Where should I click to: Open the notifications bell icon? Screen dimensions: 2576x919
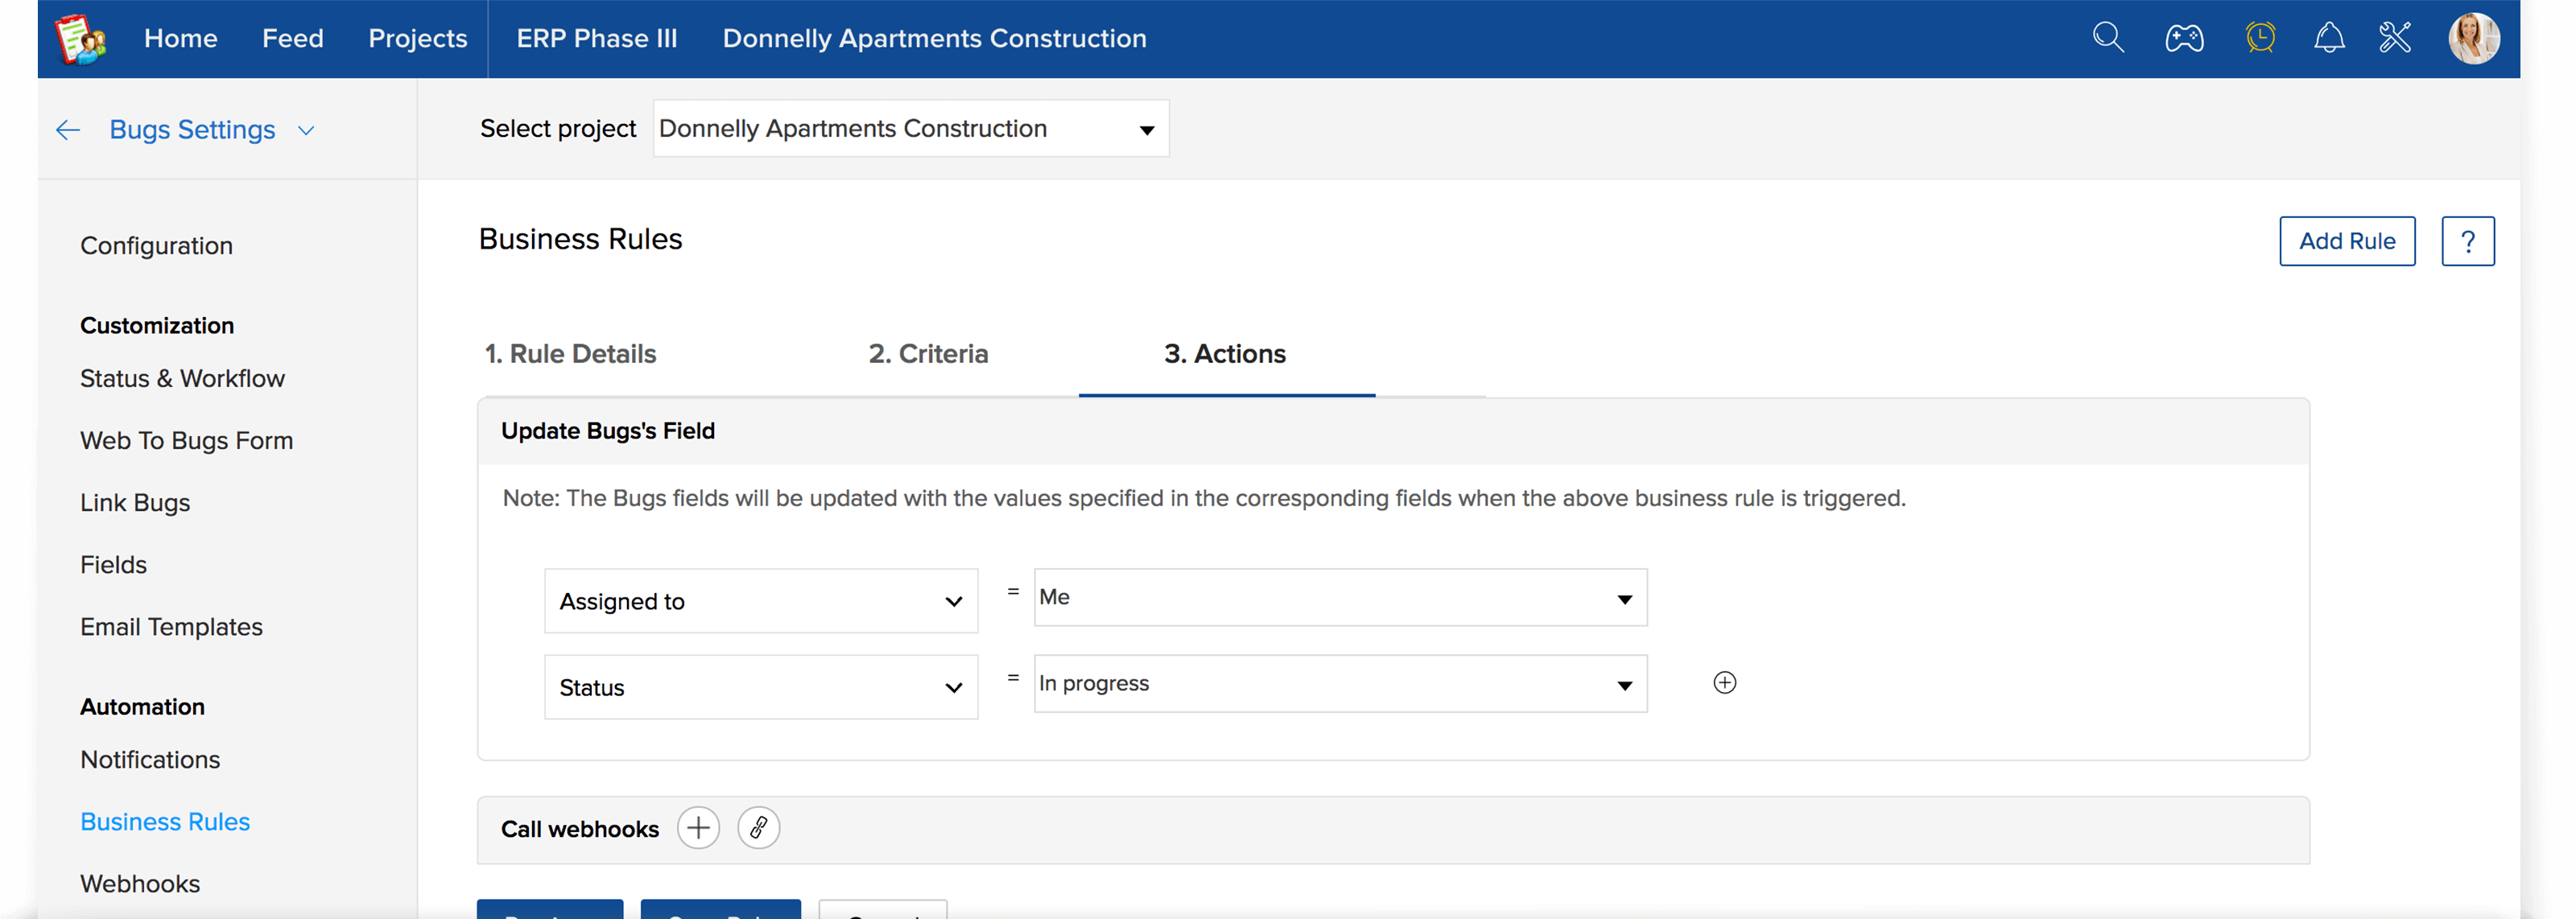[x=2329, y=38]
